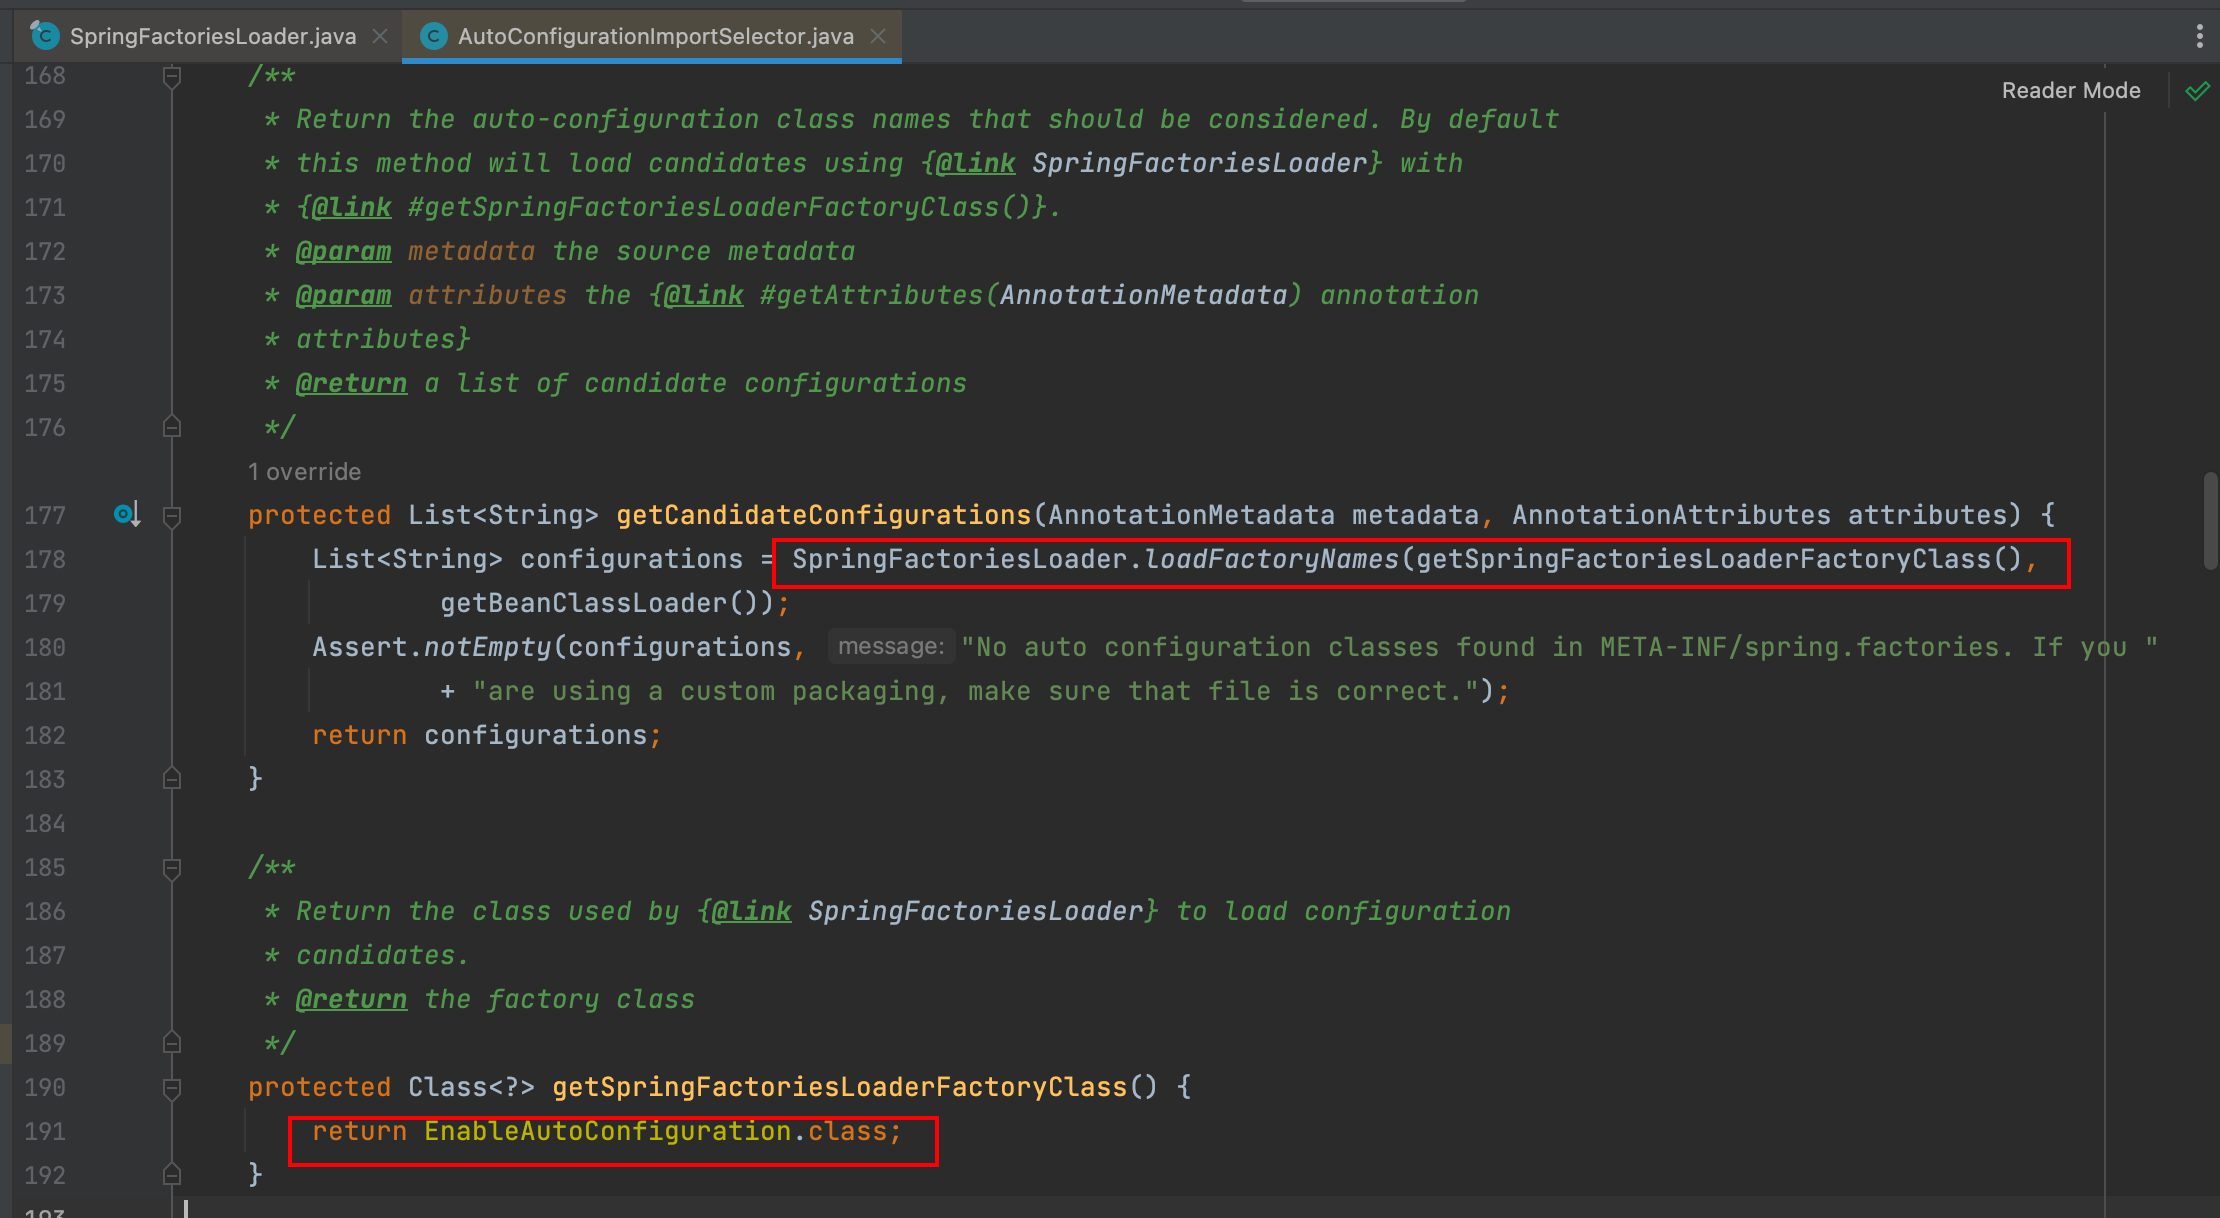
Task: Switch to the SpringFactoriesLoader.java tab
Action: pos(212,37)
